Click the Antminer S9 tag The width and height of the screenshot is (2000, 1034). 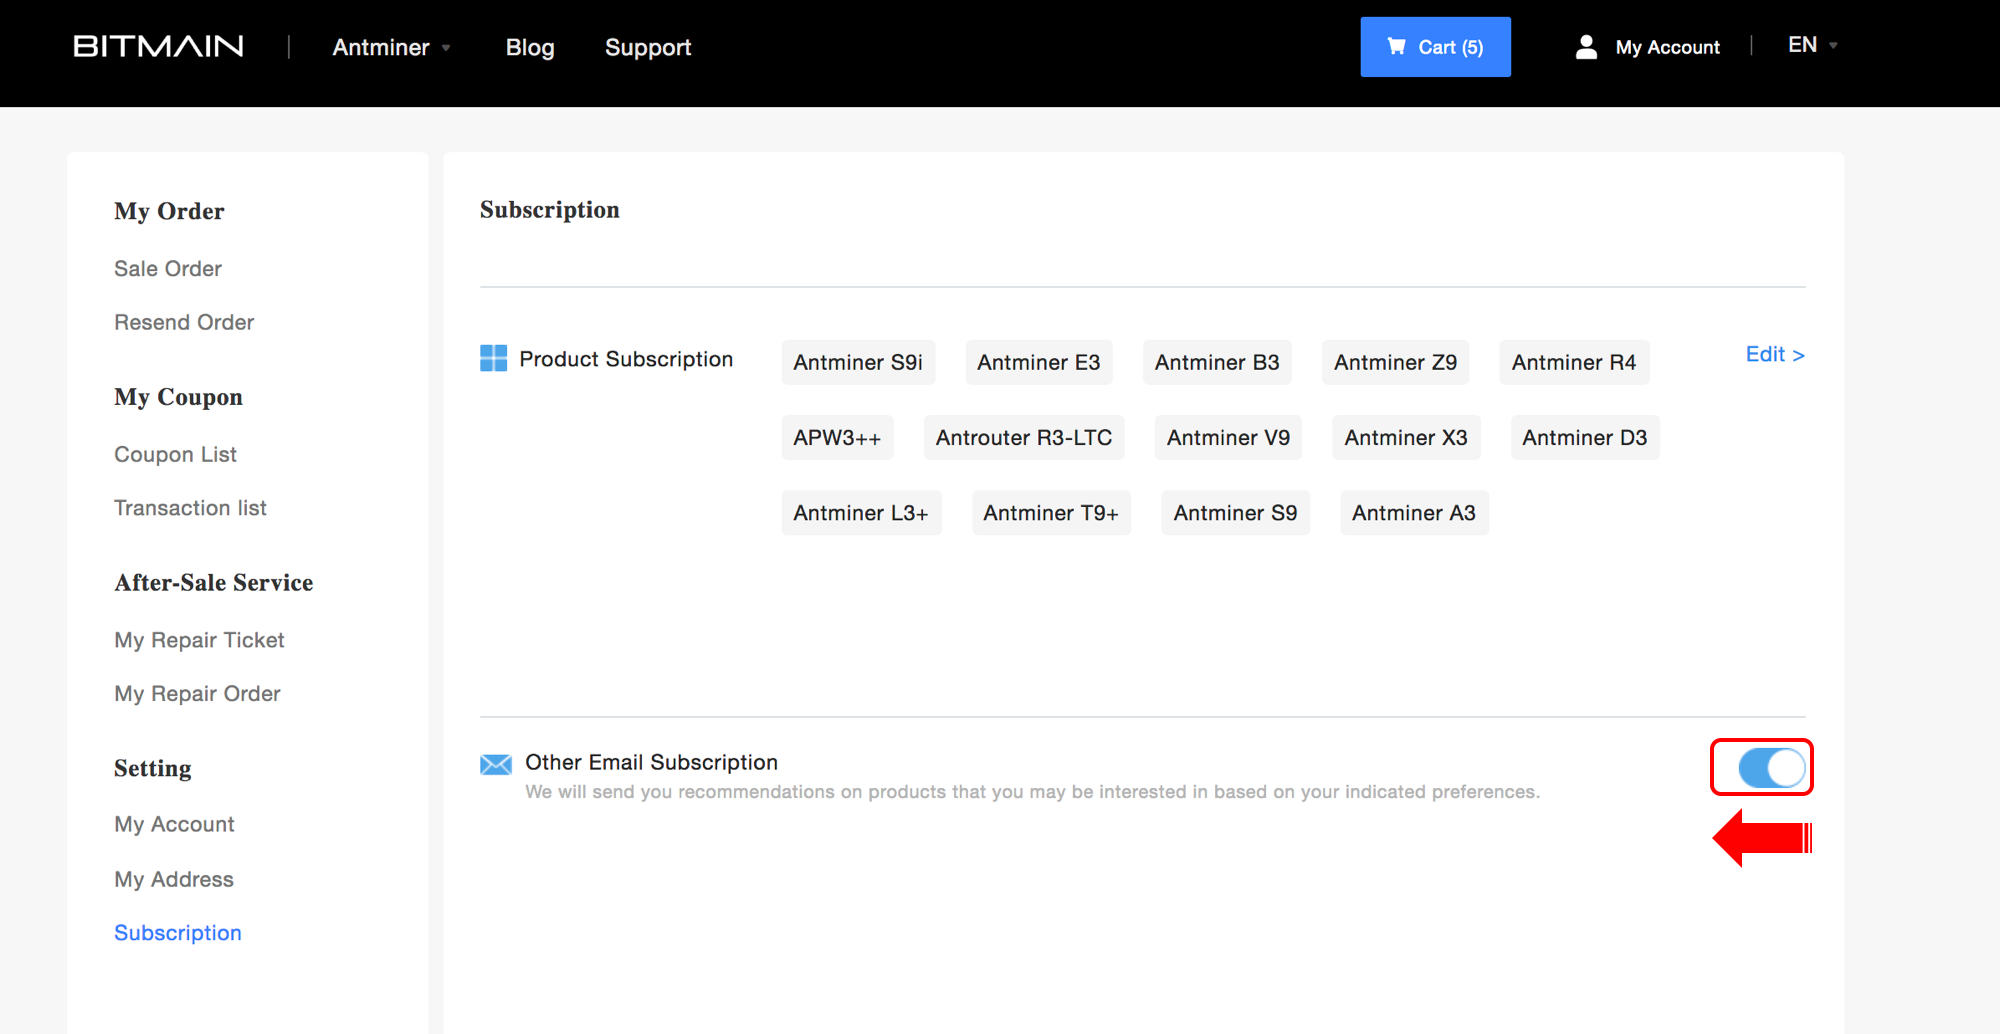point(1235,512)
